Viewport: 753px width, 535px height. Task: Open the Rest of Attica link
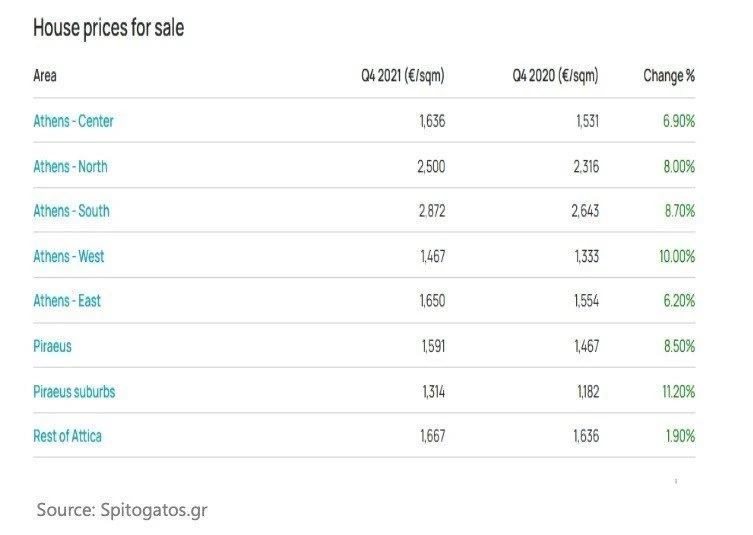pos(67,436)
